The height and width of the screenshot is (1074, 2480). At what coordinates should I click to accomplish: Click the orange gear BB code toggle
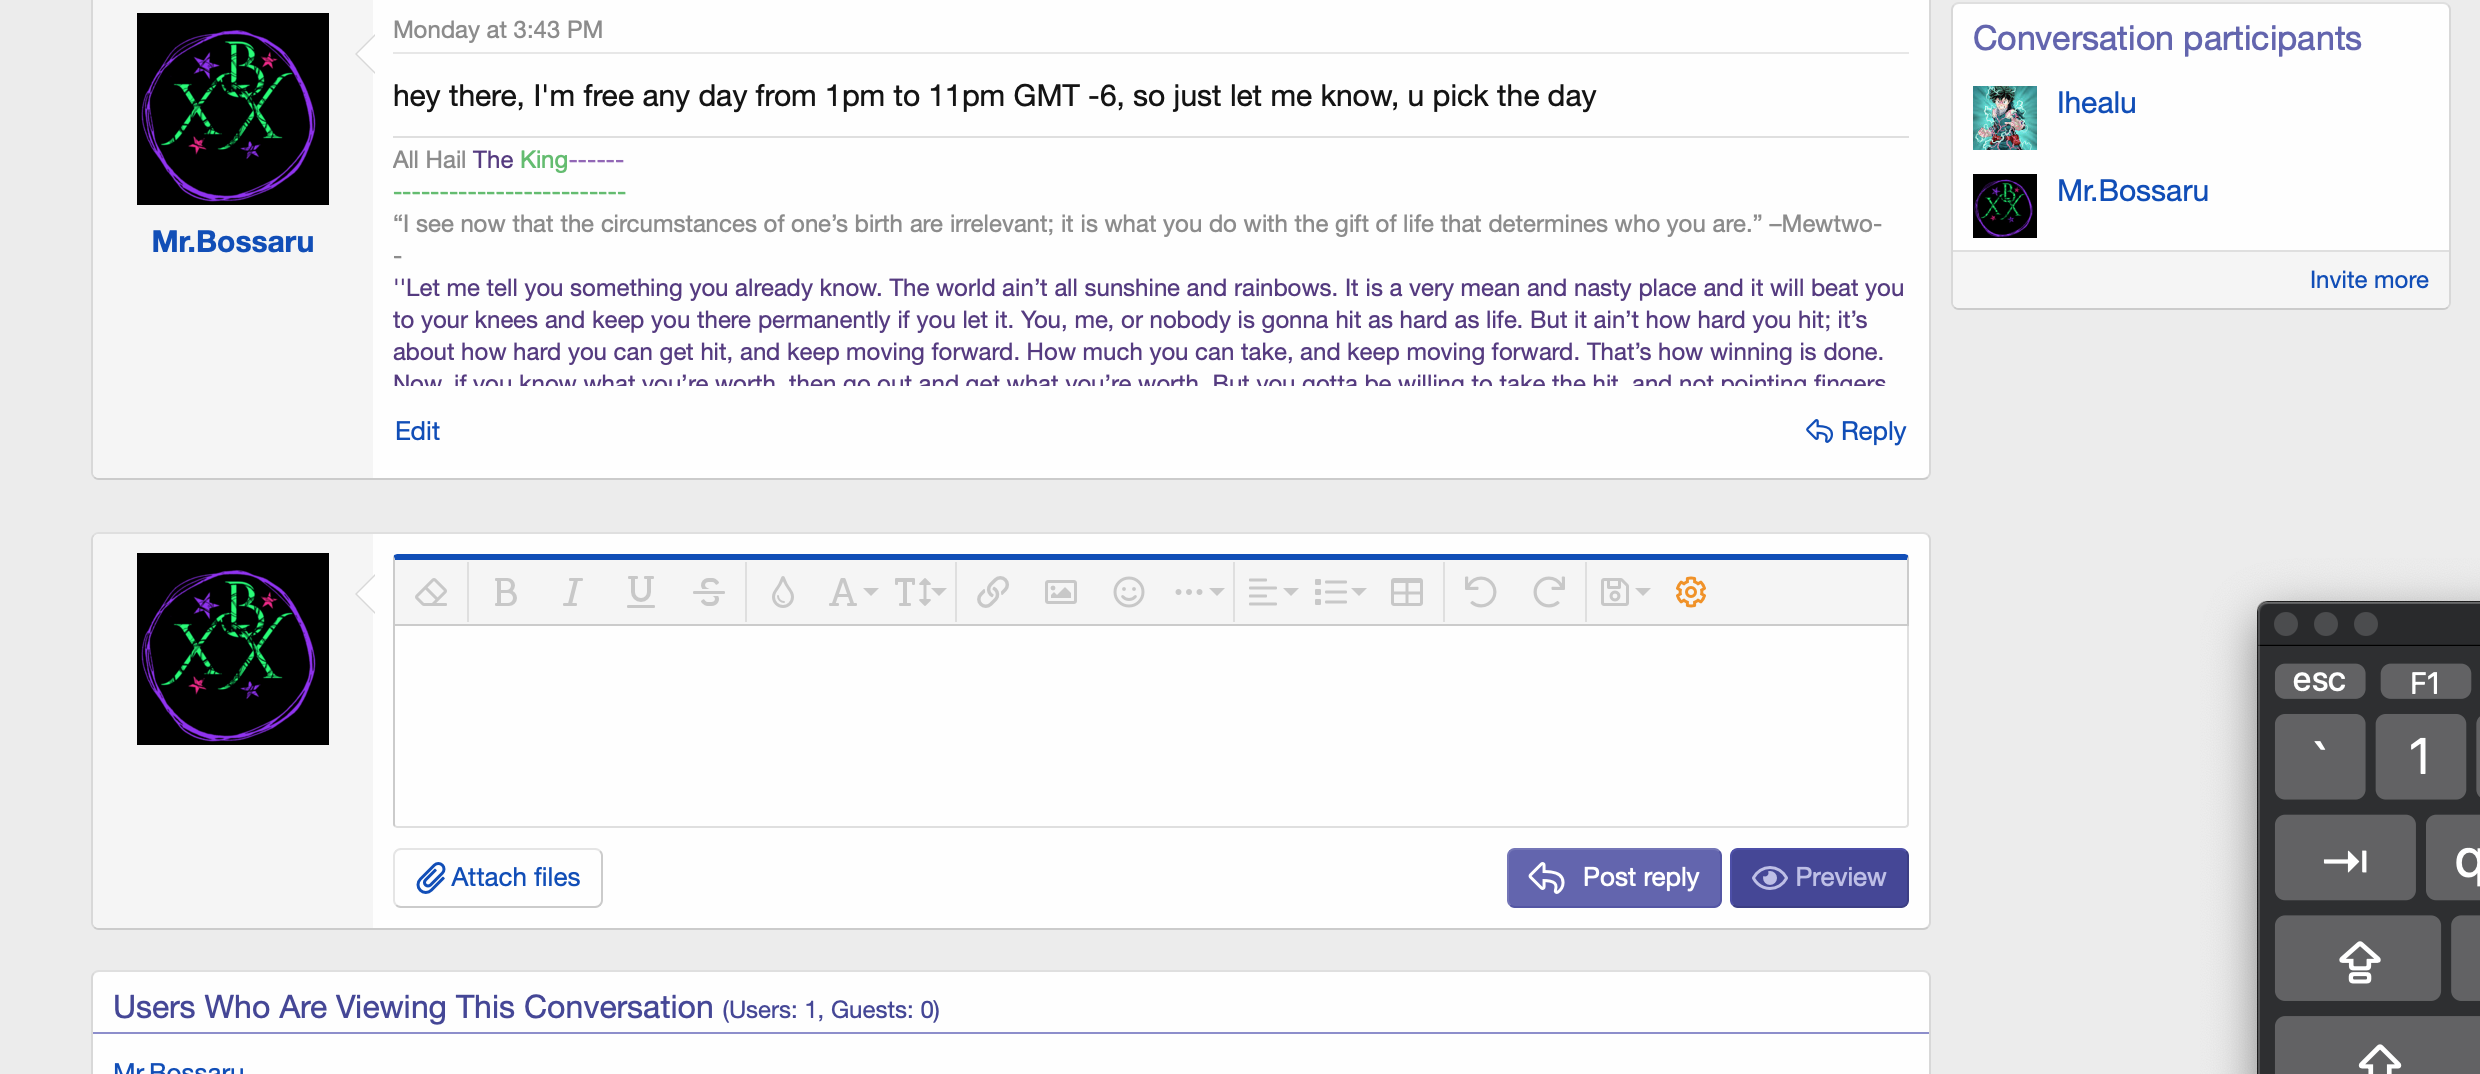point(1690,593)
